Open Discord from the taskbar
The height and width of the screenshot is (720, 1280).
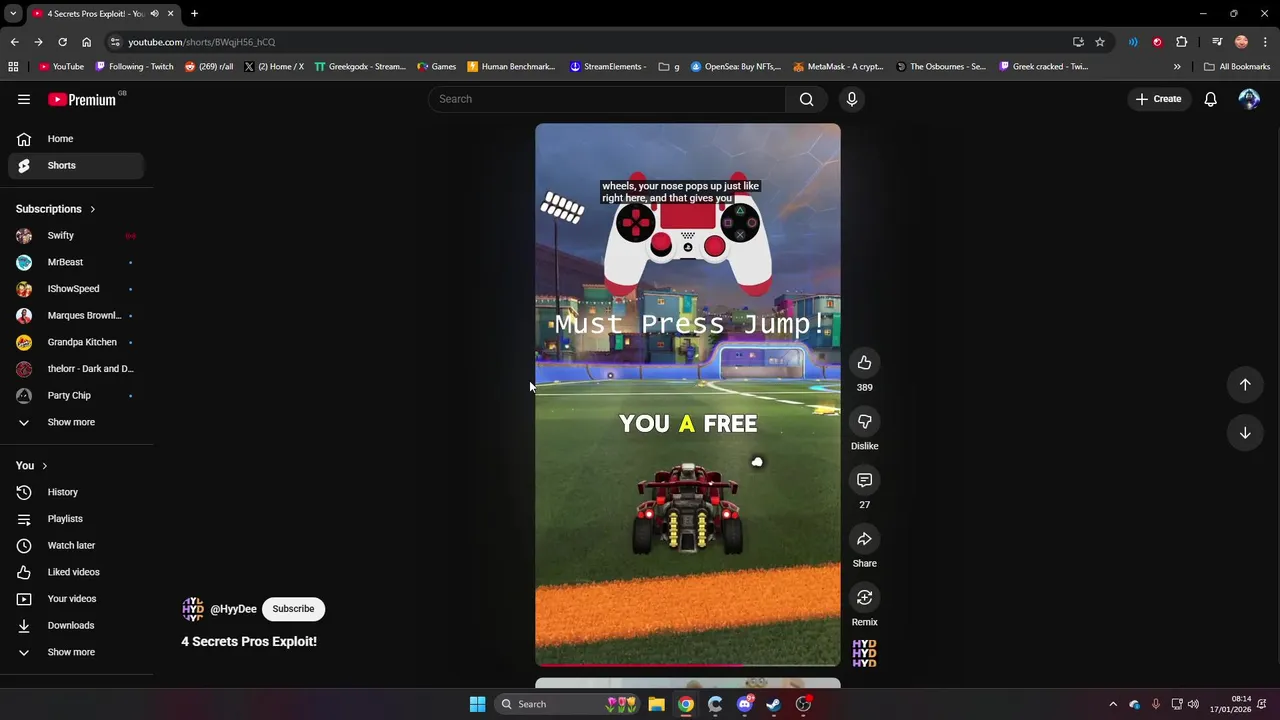click(x=744, y=704)
